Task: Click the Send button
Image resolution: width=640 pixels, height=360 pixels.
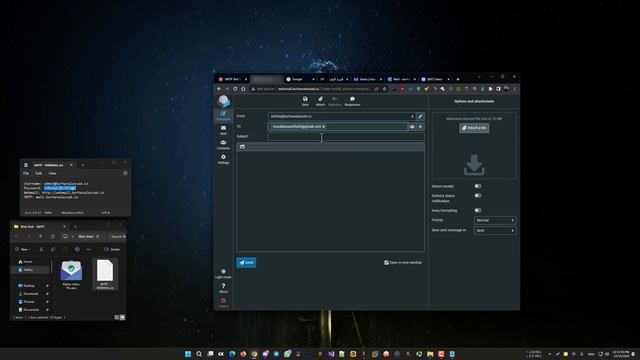Action: pyautogui.click(x=246, y=262)
